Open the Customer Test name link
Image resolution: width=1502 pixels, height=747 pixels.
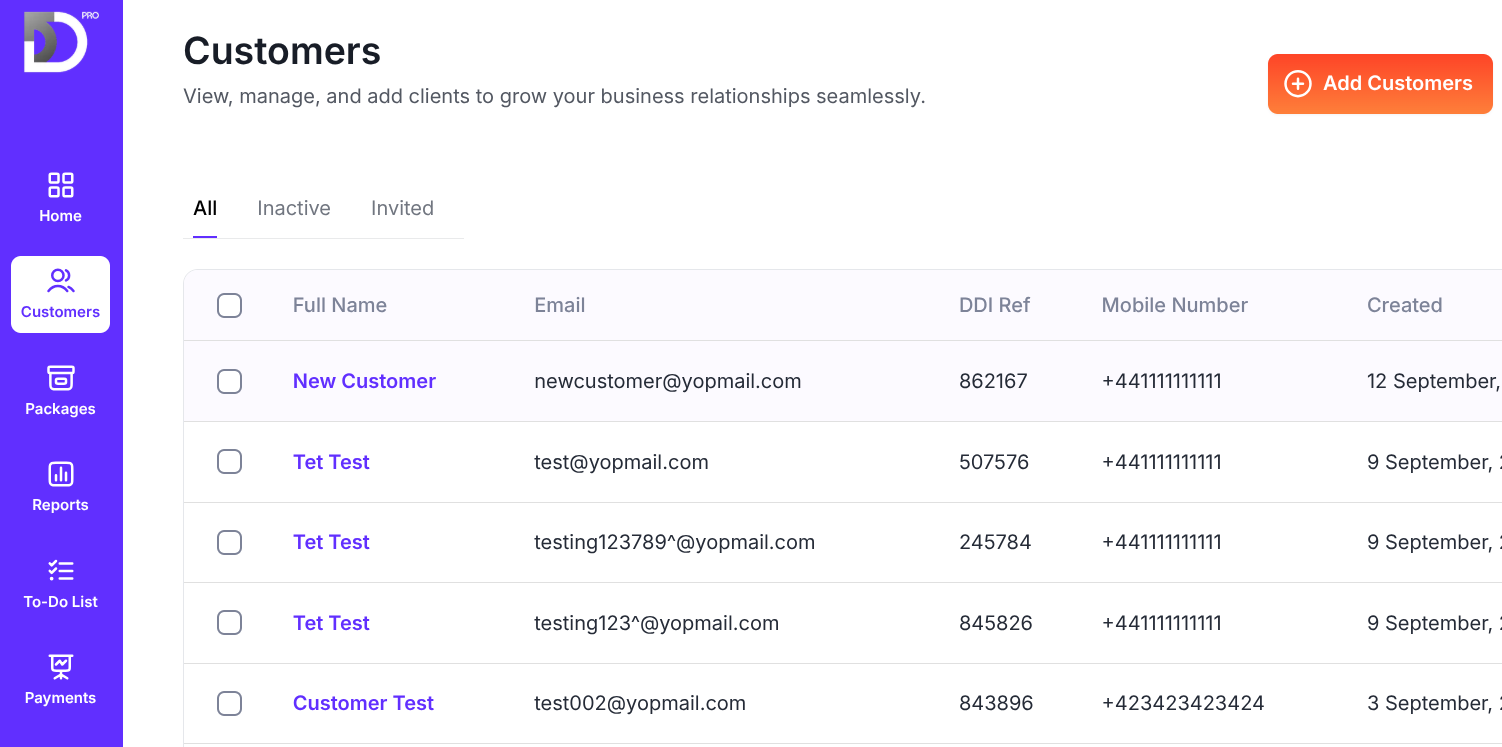(363, 703)
